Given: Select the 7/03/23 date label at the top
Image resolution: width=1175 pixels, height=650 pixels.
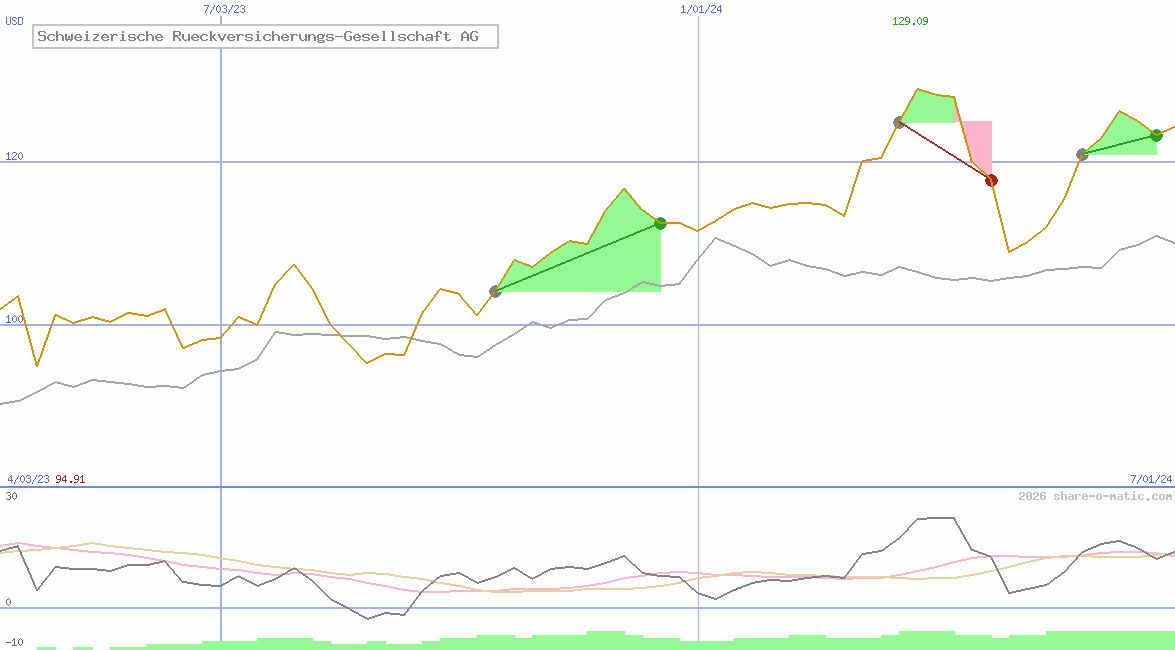Looking at the screenshot, I should click(x=223, y=9).
